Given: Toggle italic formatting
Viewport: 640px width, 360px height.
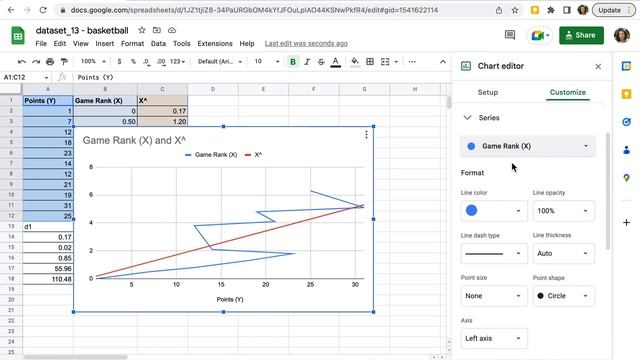Looking at the screenshot, I should click(x=307, y=62).
